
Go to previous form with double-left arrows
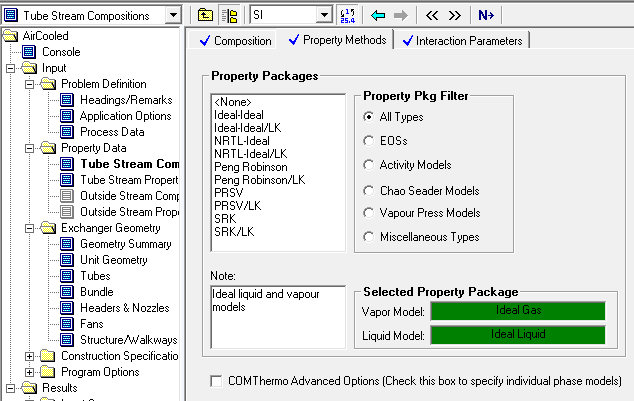point(432,14)
